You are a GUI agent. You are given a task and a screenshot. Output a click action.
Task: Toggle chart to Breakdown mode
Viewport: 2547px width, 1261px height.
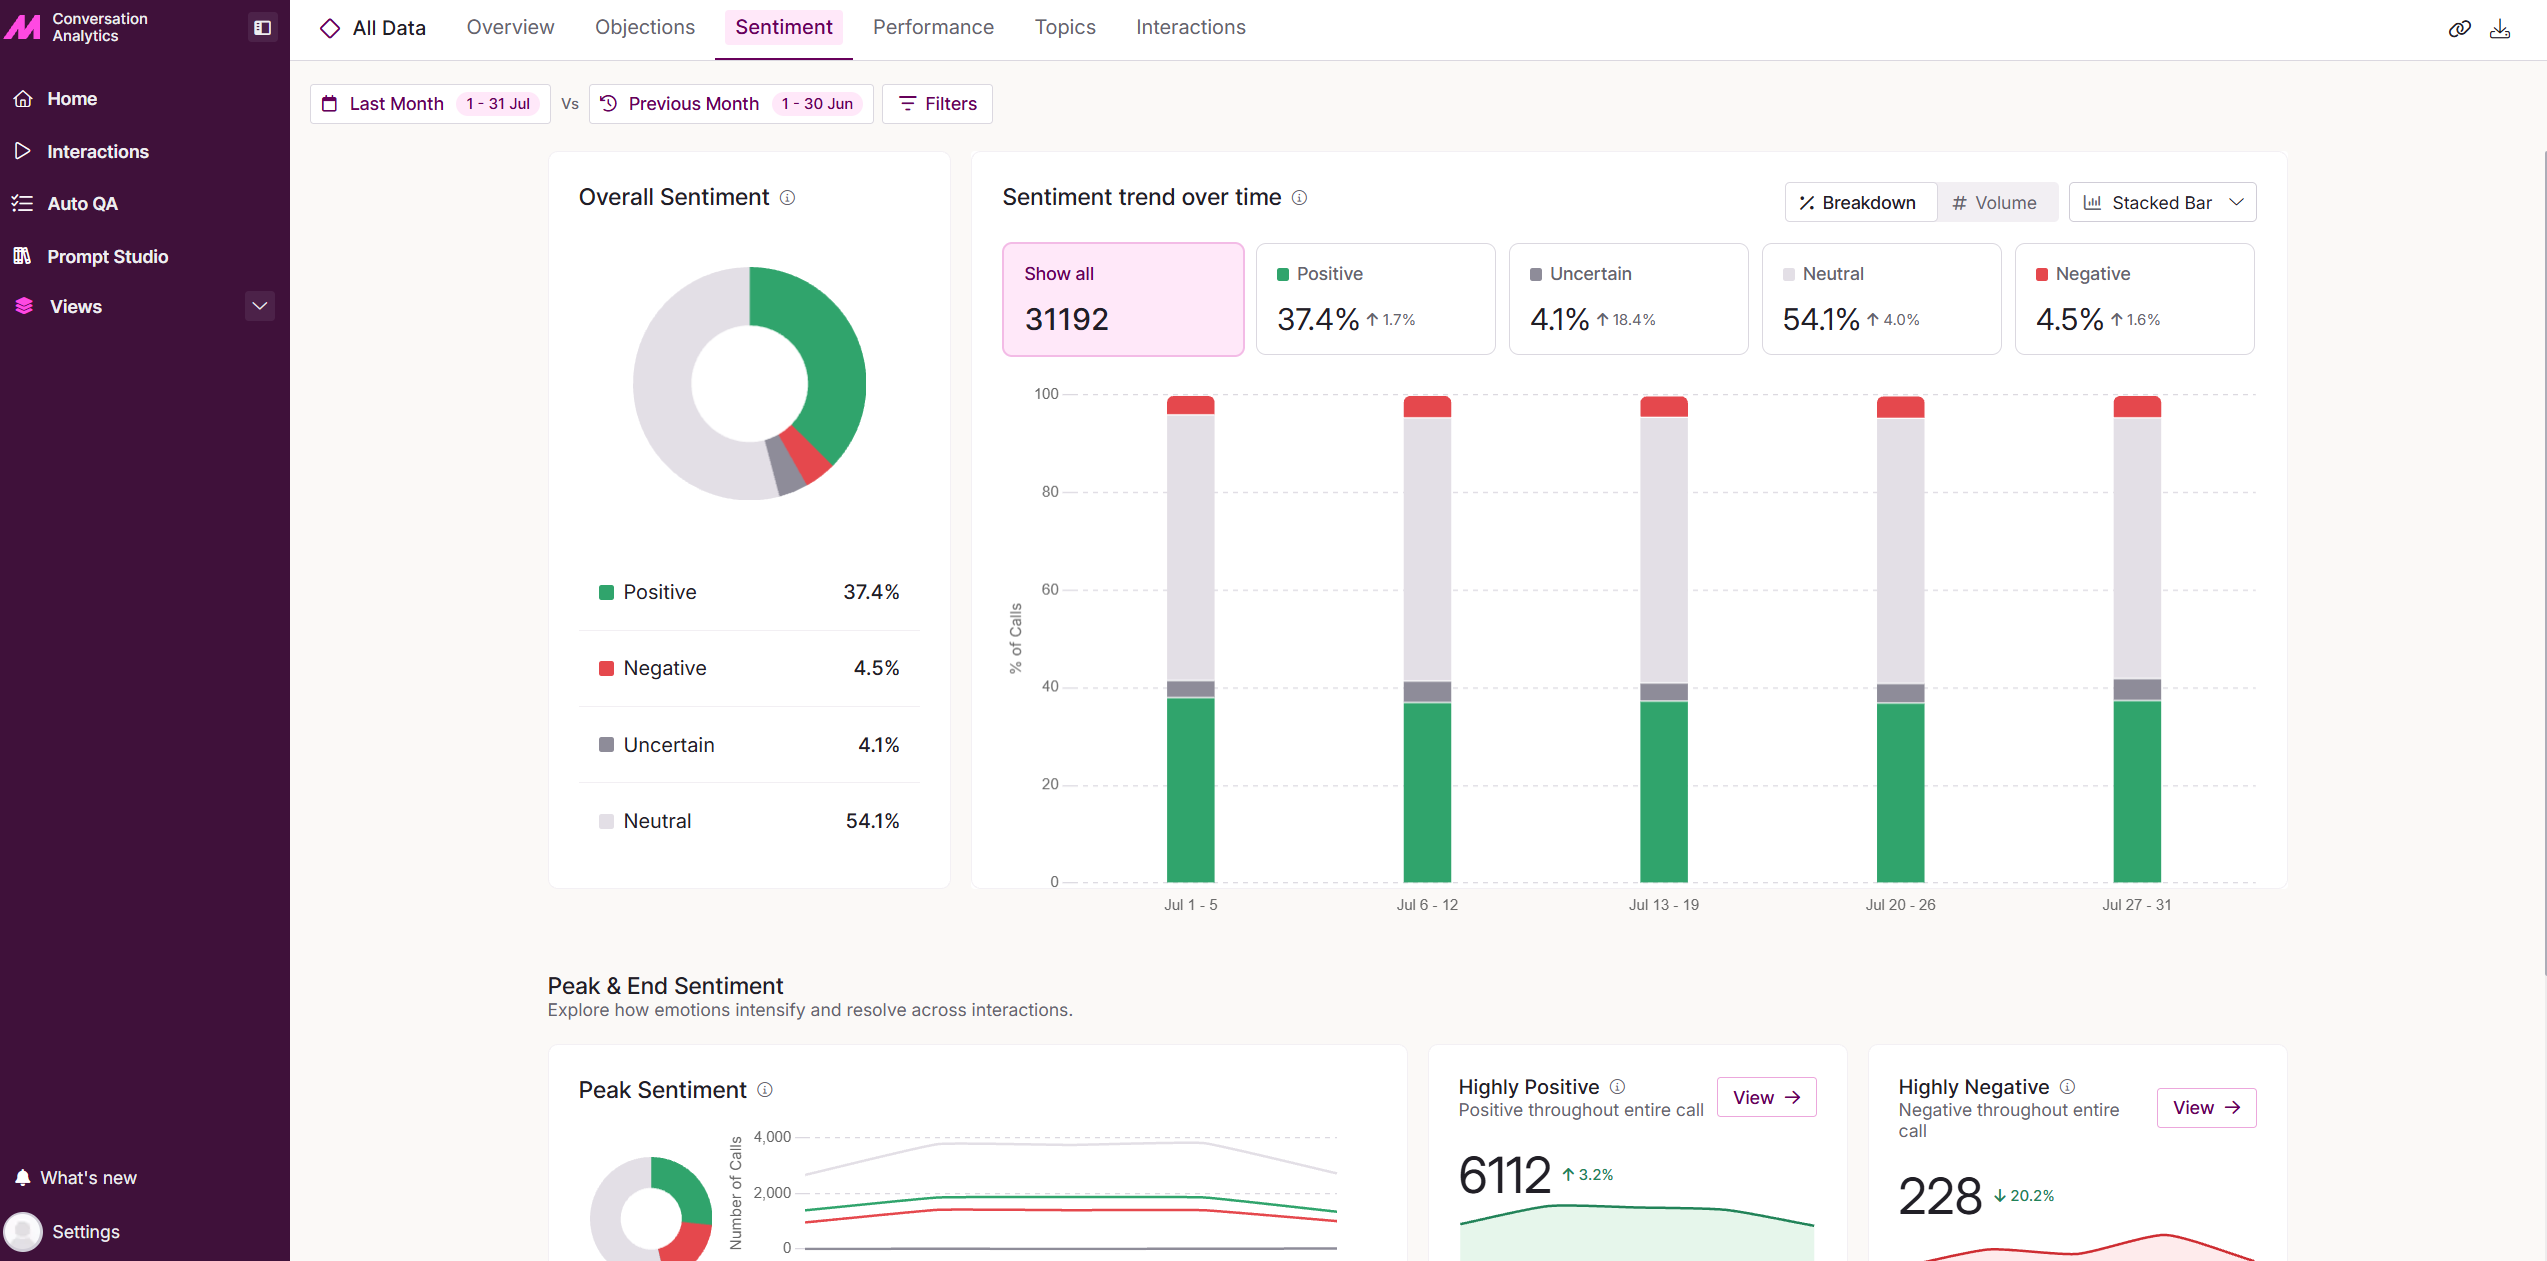click(1860, 202)
